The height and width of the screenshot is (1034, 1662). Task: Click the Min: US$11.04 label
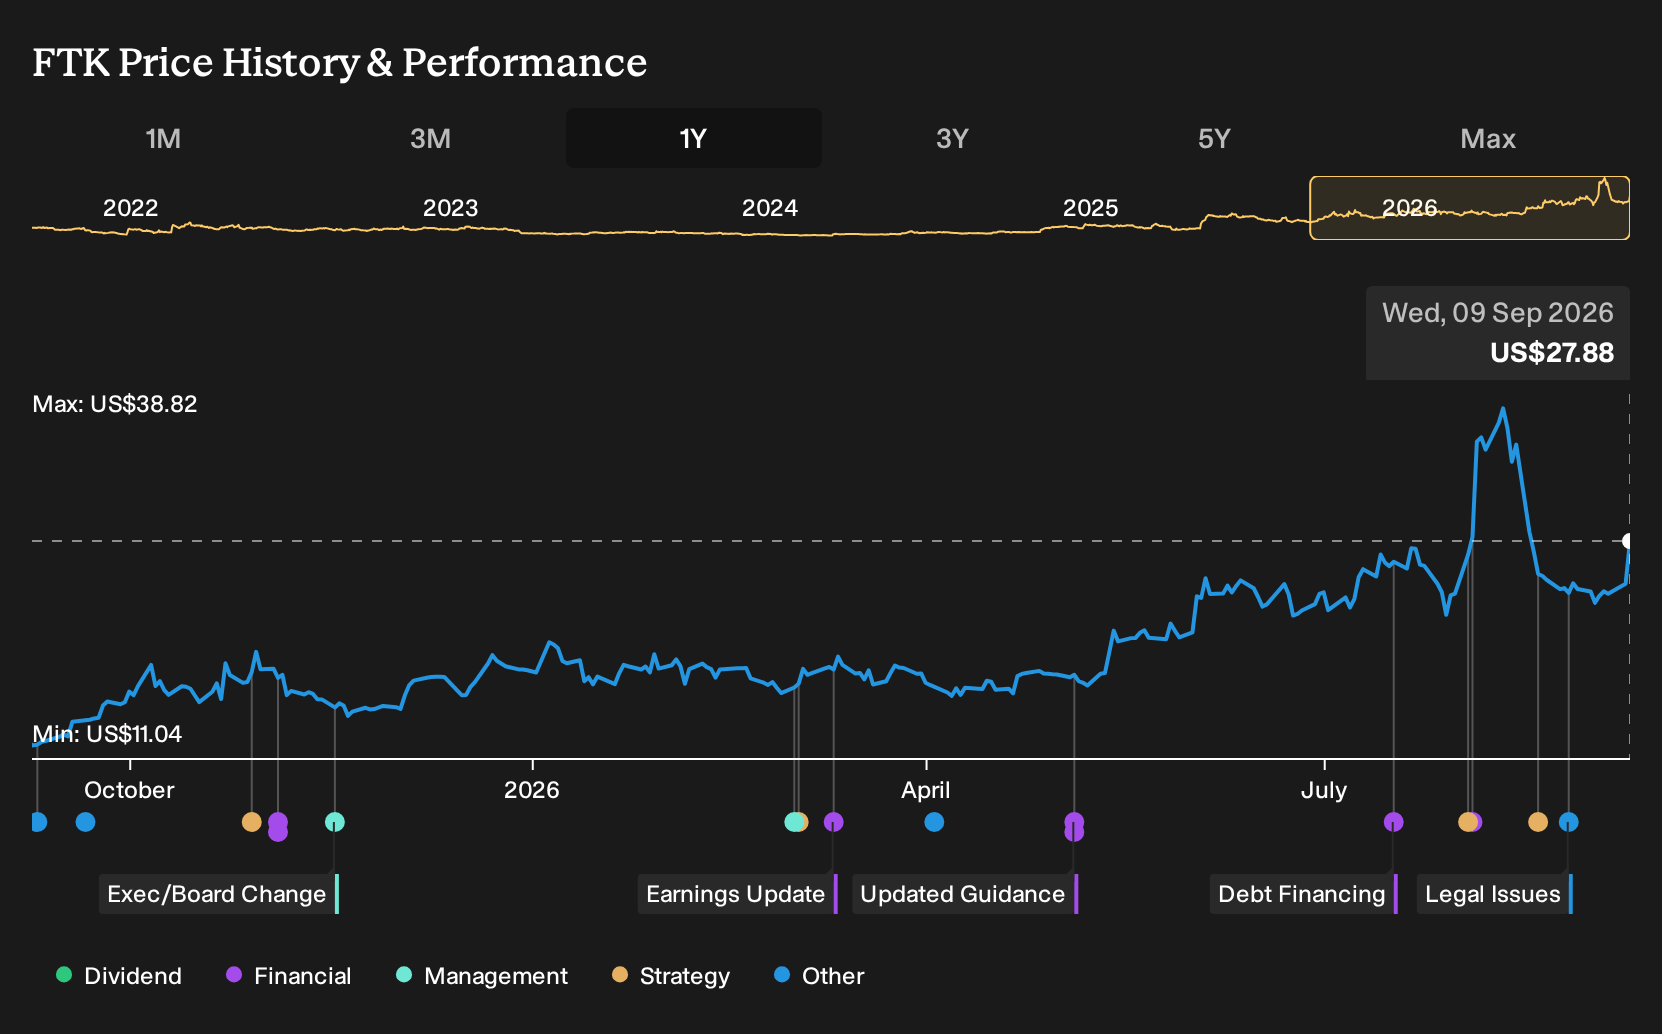(x=107, y=734)
